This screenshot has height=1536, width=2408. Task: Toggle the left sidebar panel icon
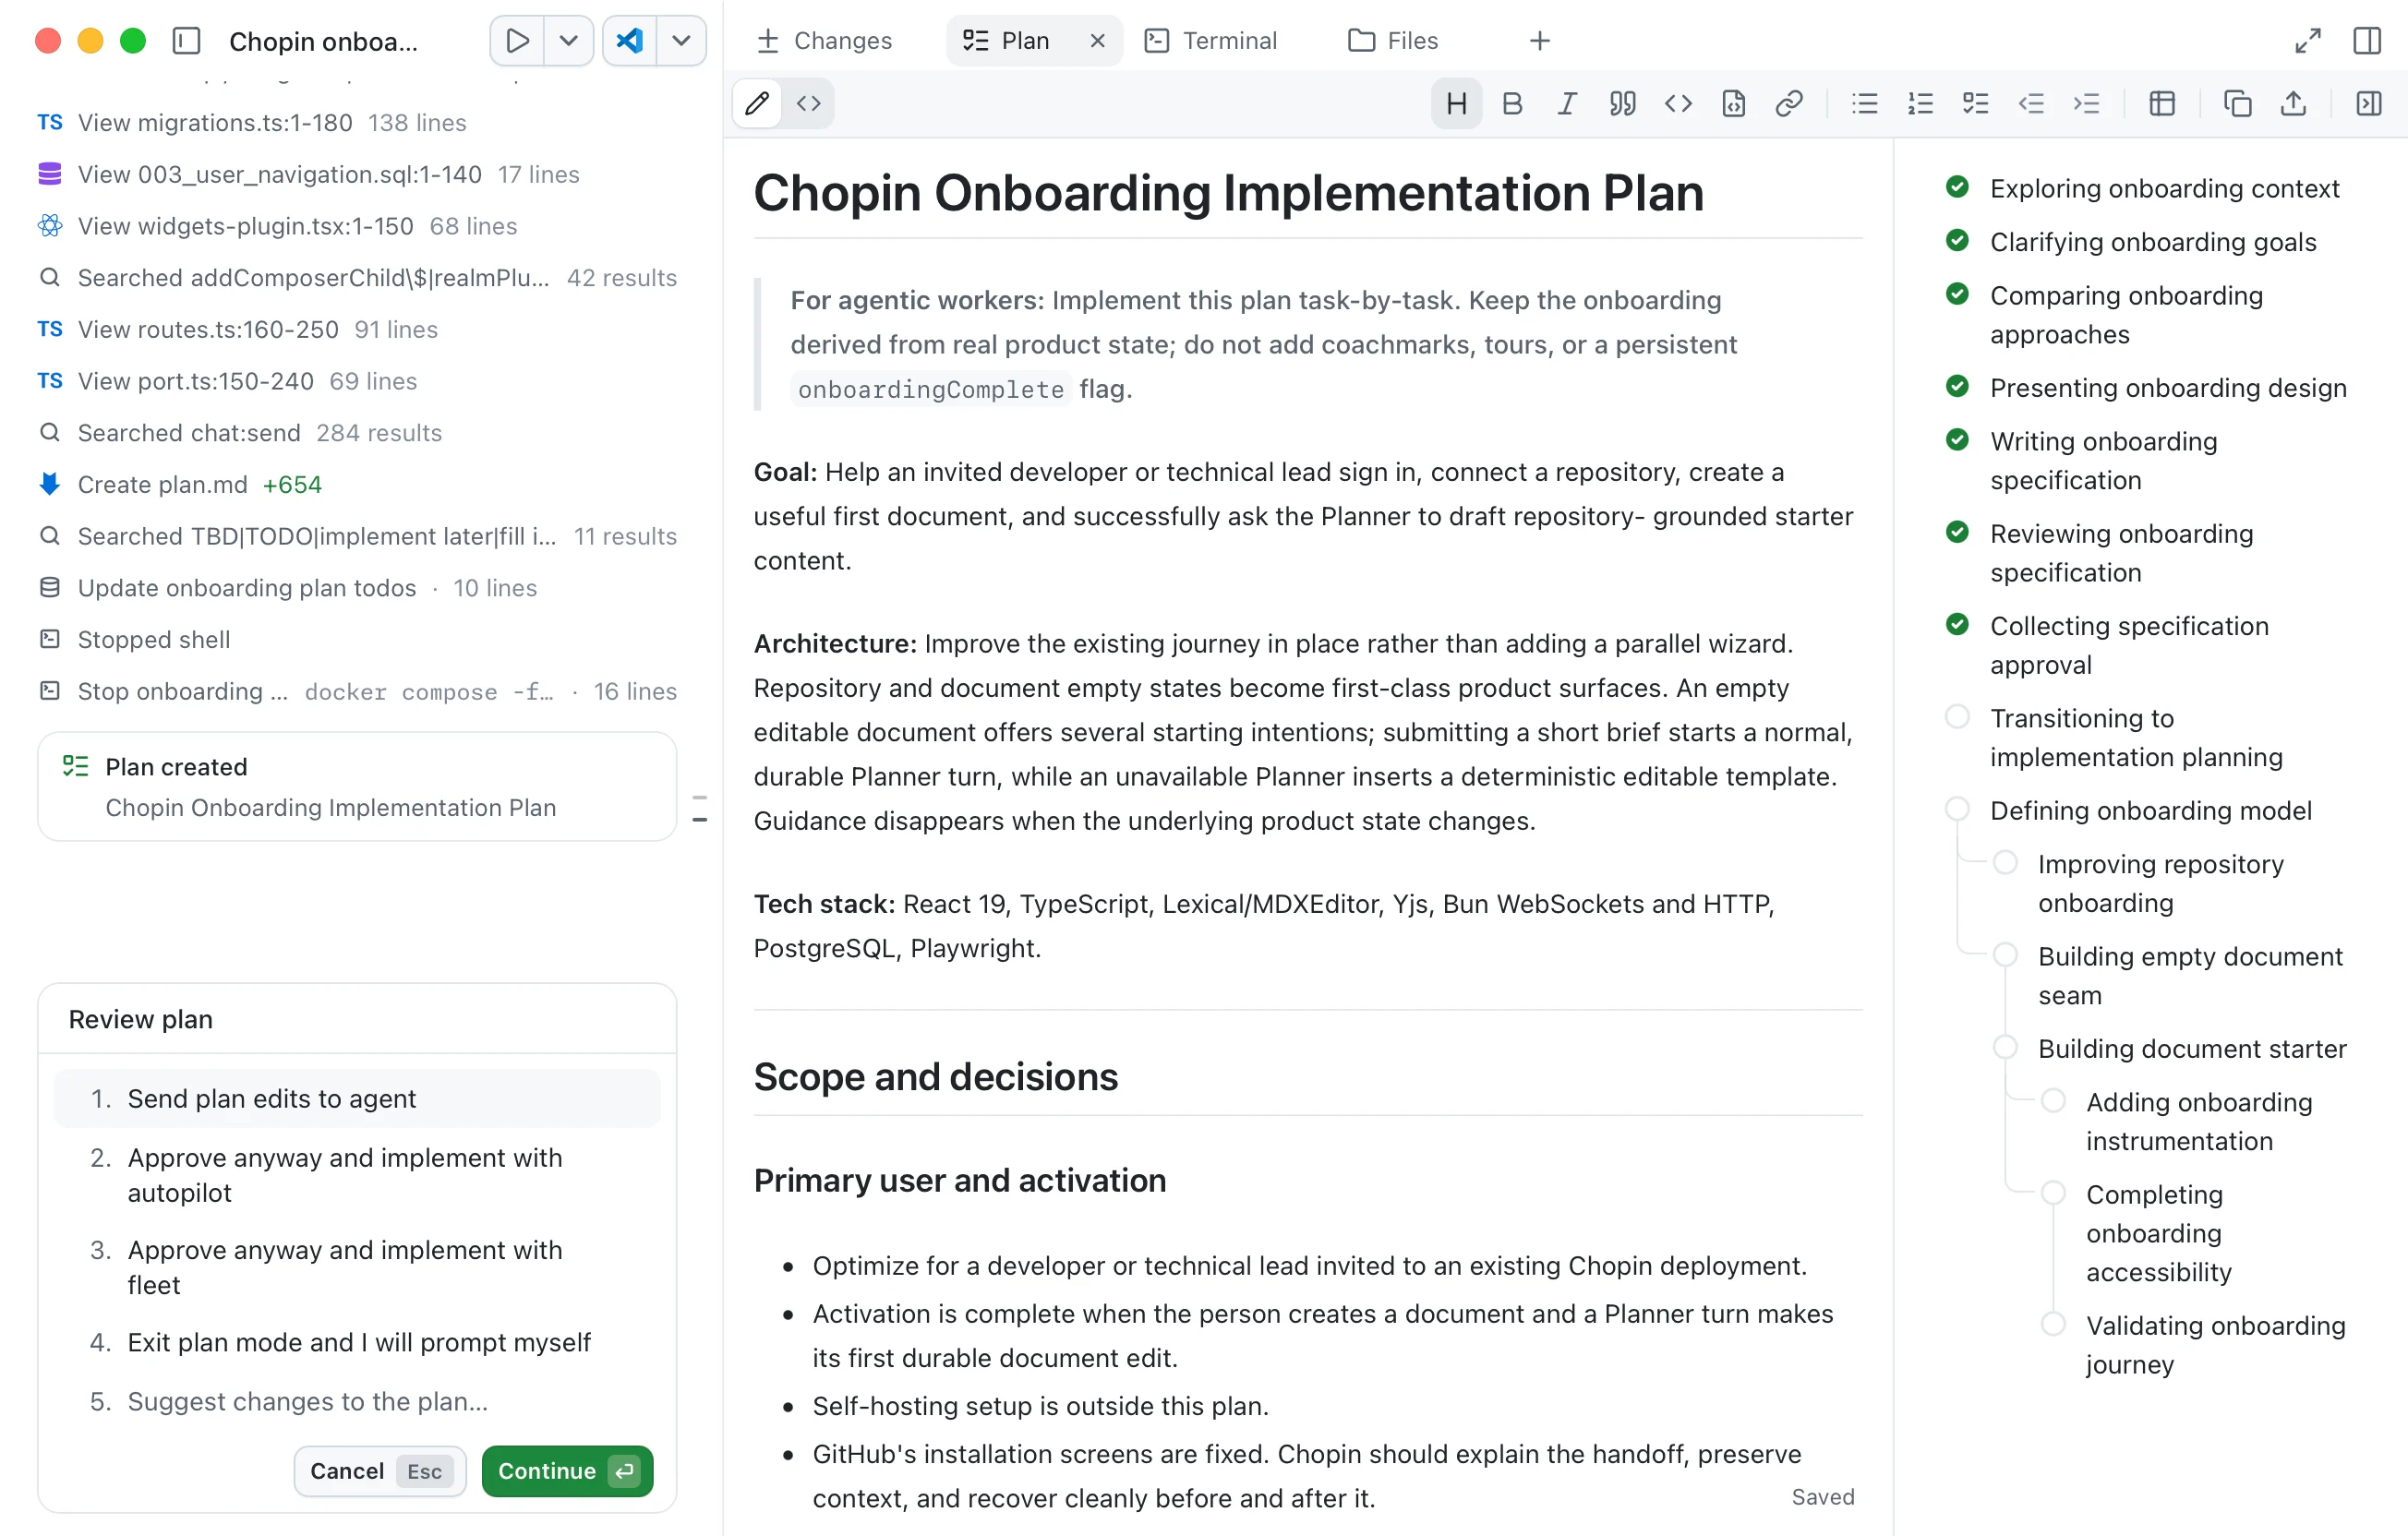(x=187, y=41)
